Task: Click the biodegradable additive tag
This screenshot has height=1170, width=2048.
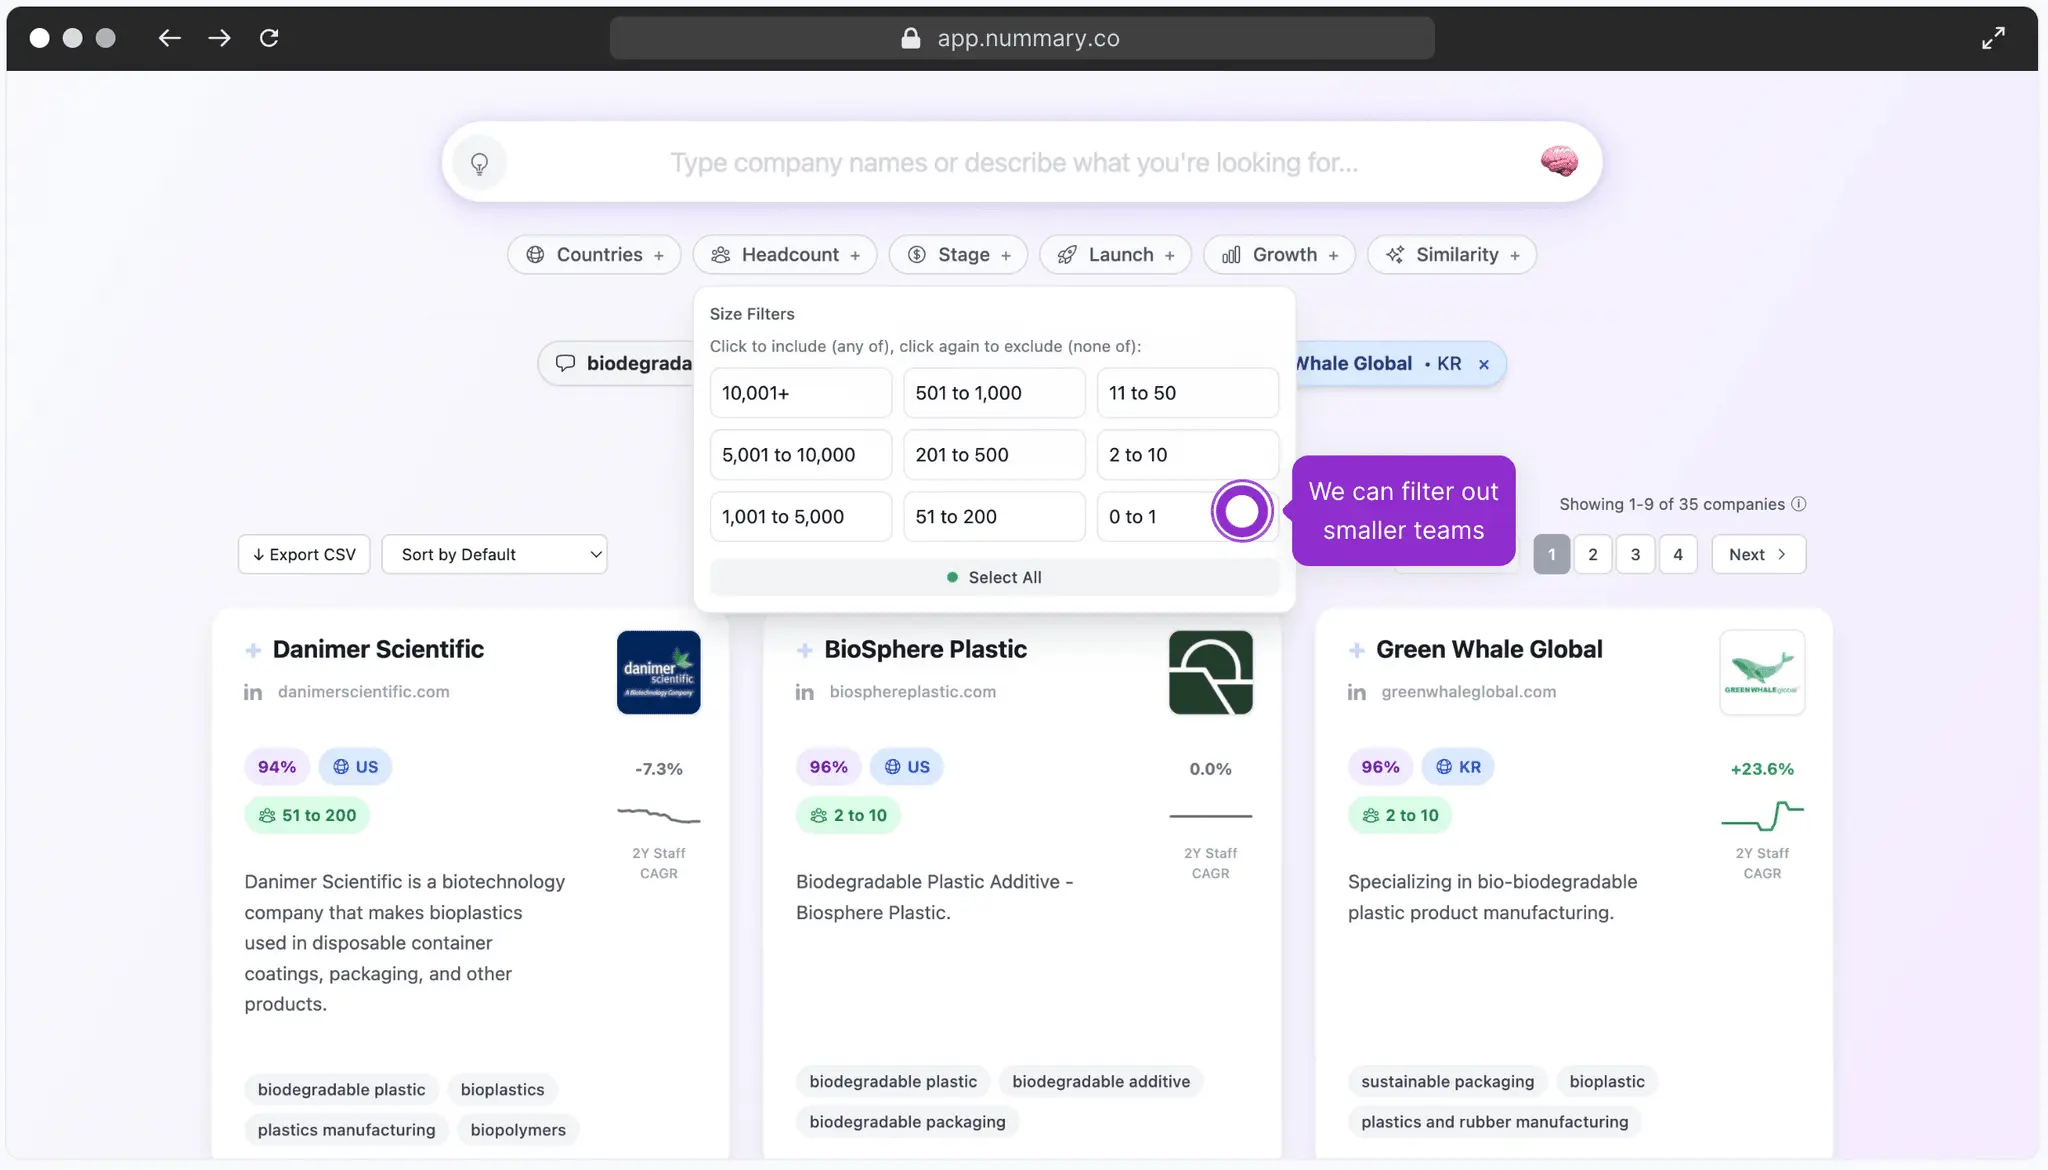Action: [x=1101, y=1082]
